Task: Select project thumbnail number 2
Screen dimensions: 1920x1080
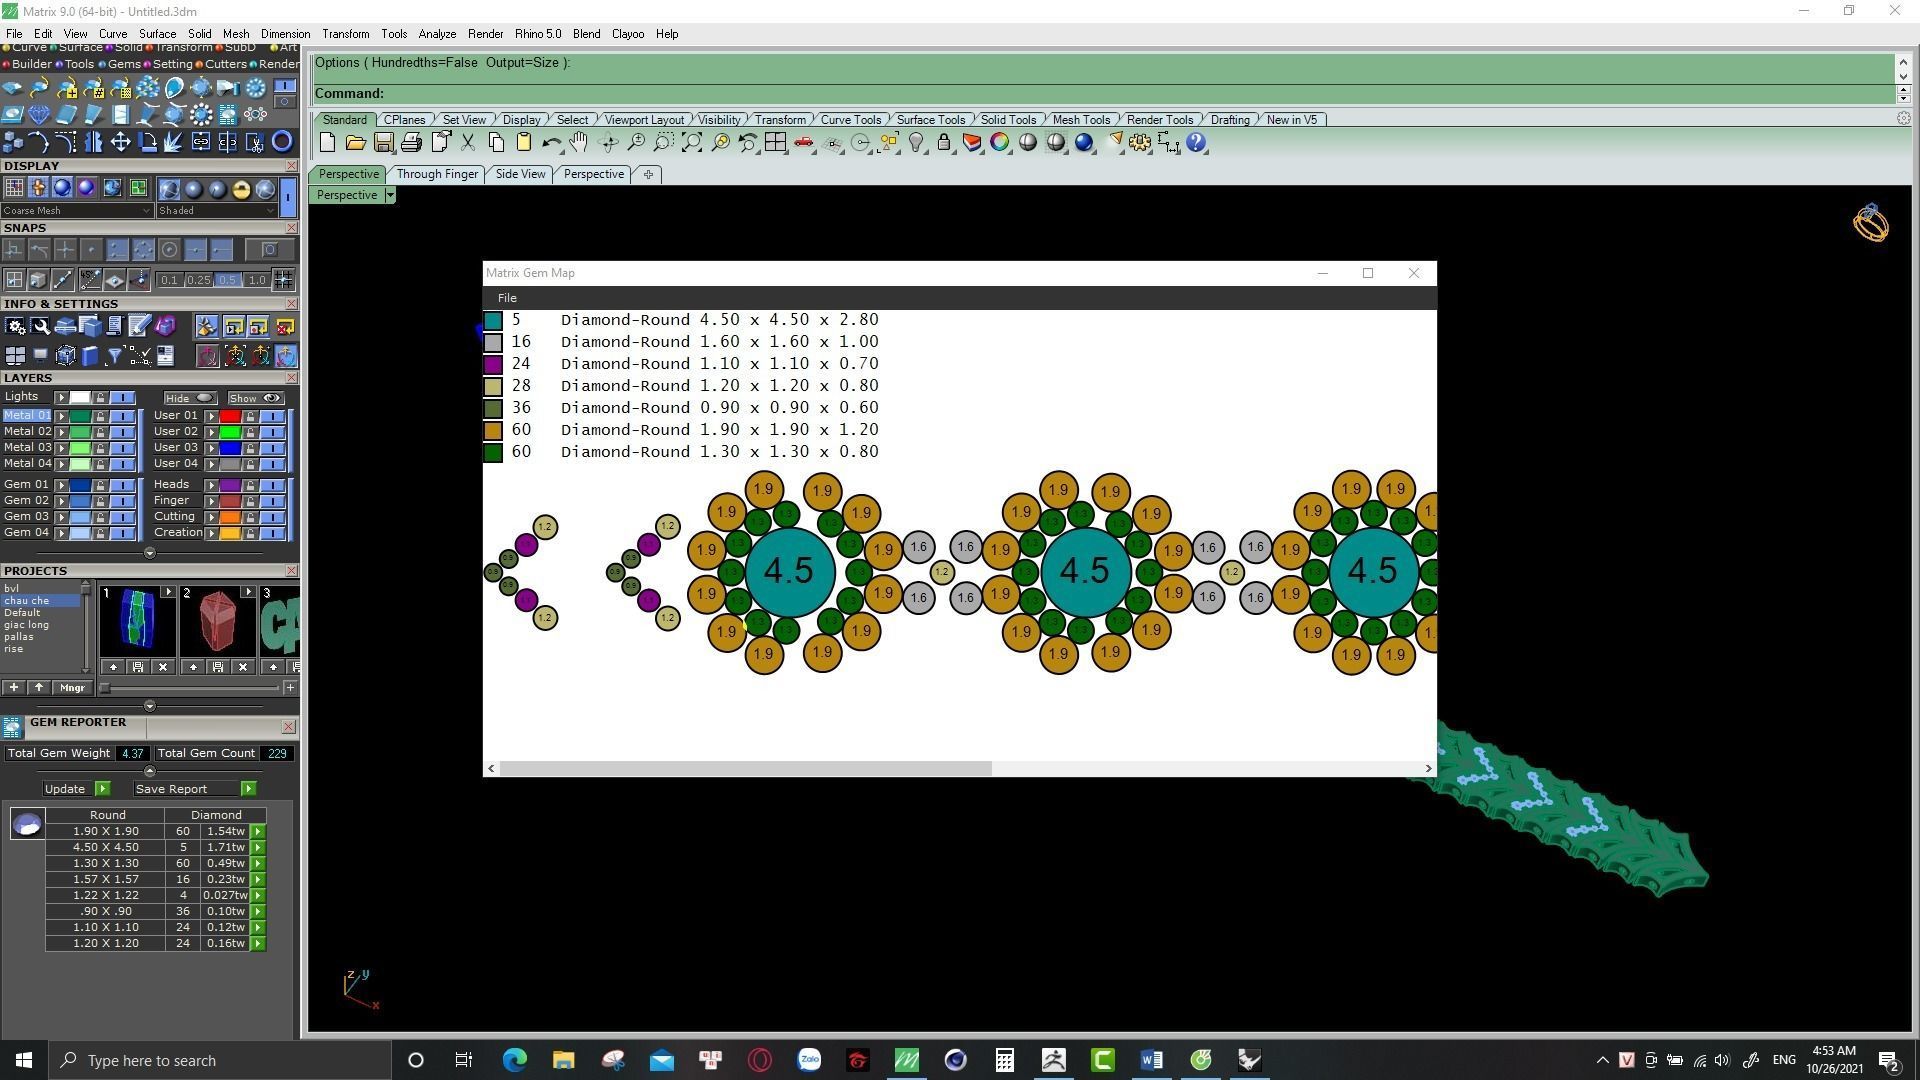Action: point(217,622)
